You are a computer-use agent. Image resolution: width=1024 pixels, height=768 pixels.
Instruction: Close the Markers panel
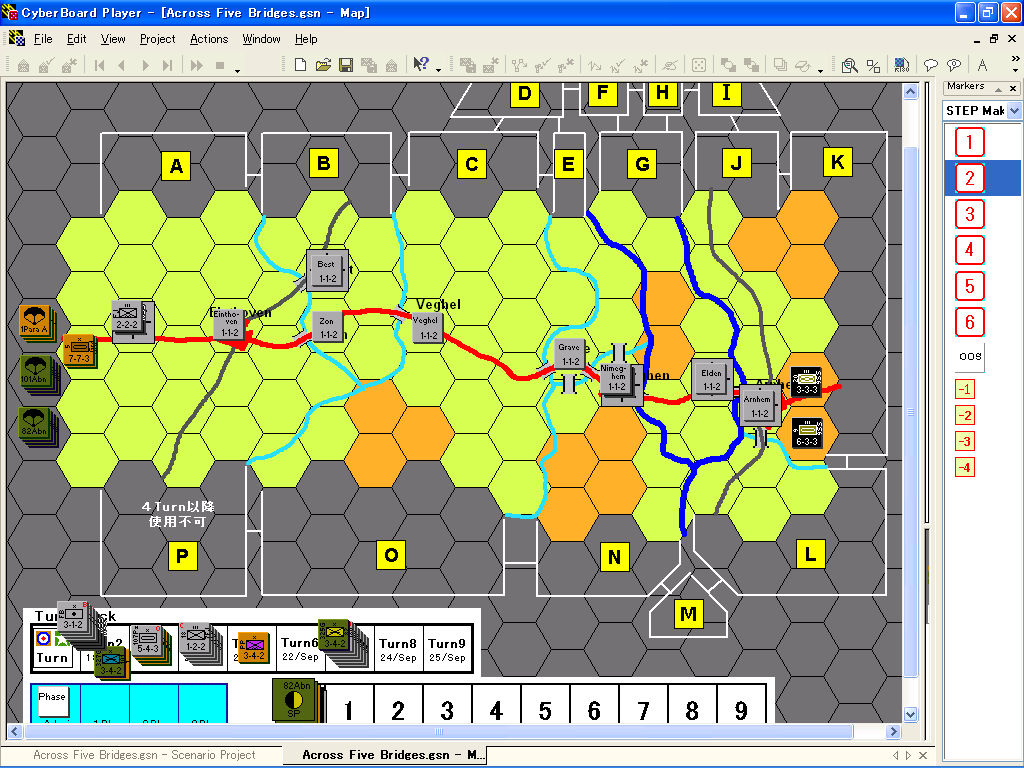click(x=1013, y=88)
